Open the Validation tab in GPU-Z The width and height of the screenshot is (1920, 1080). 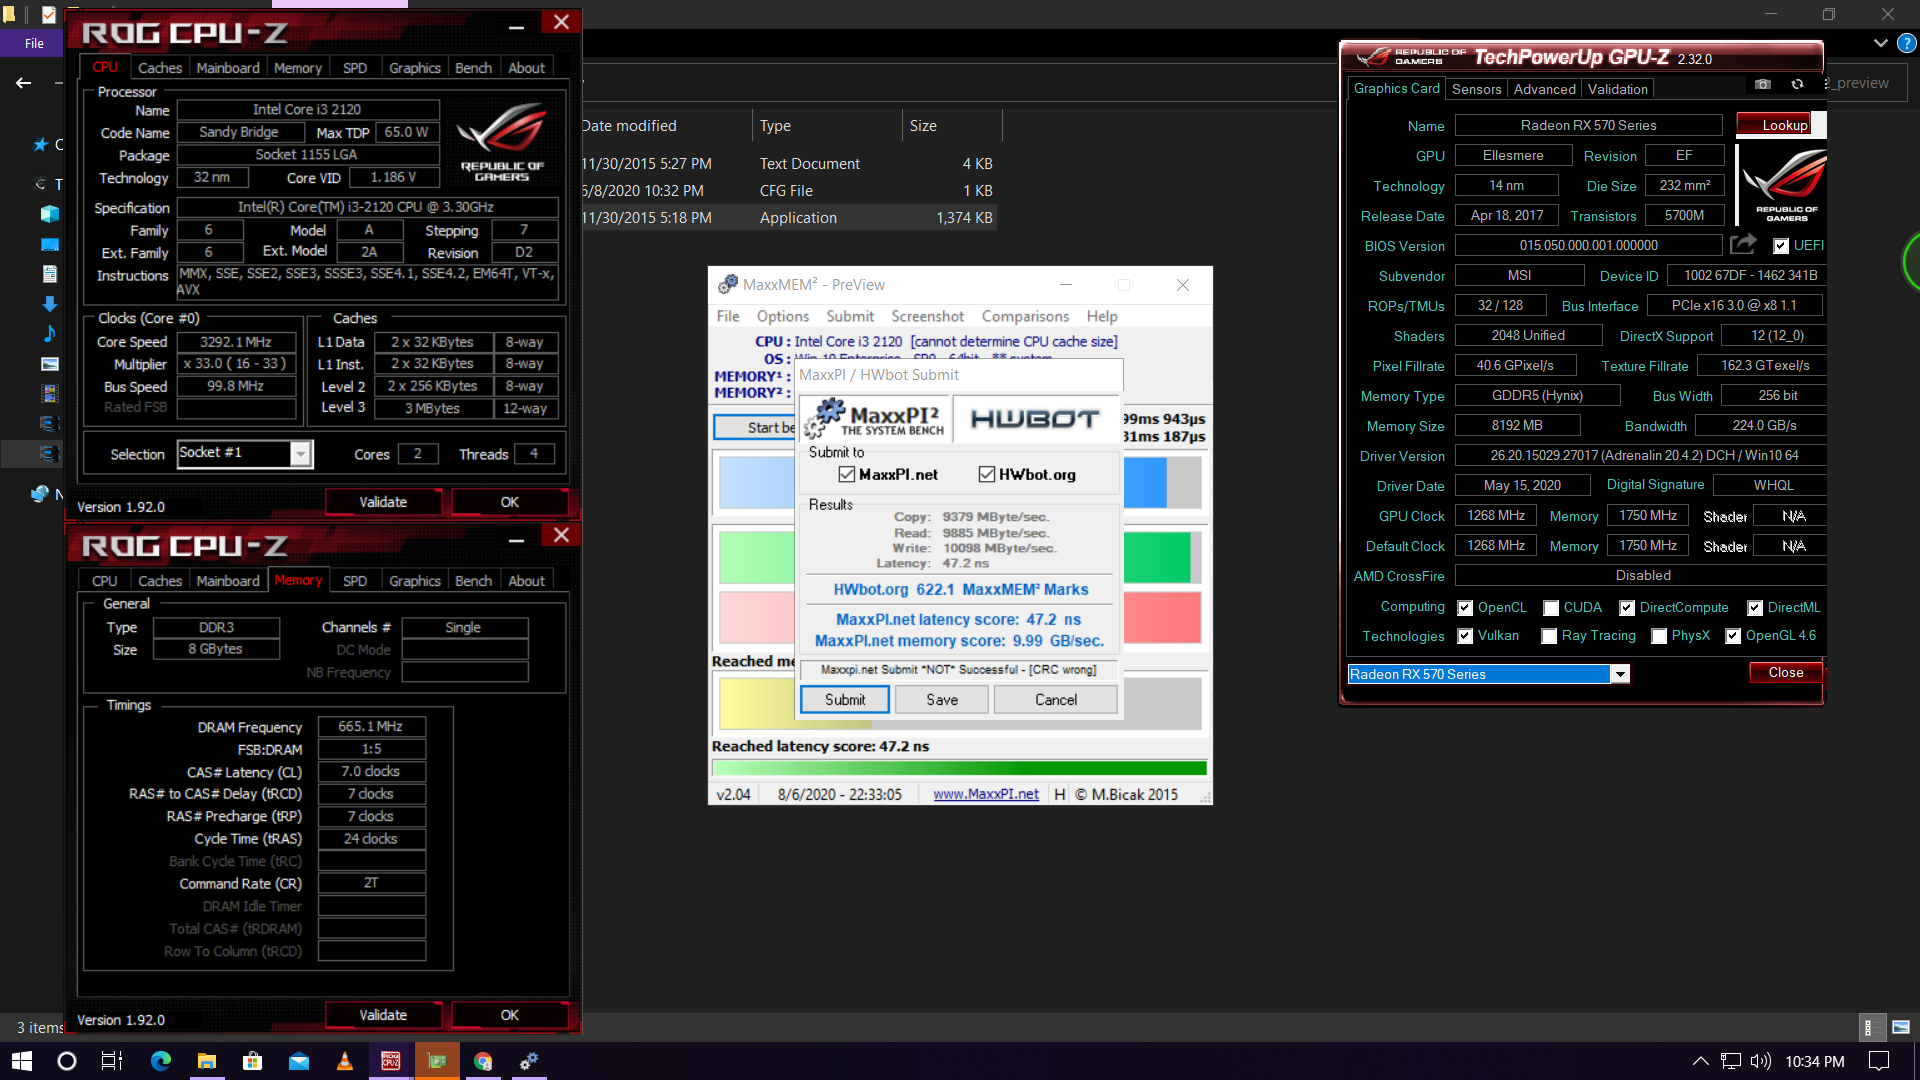(x=1617, y=89)
